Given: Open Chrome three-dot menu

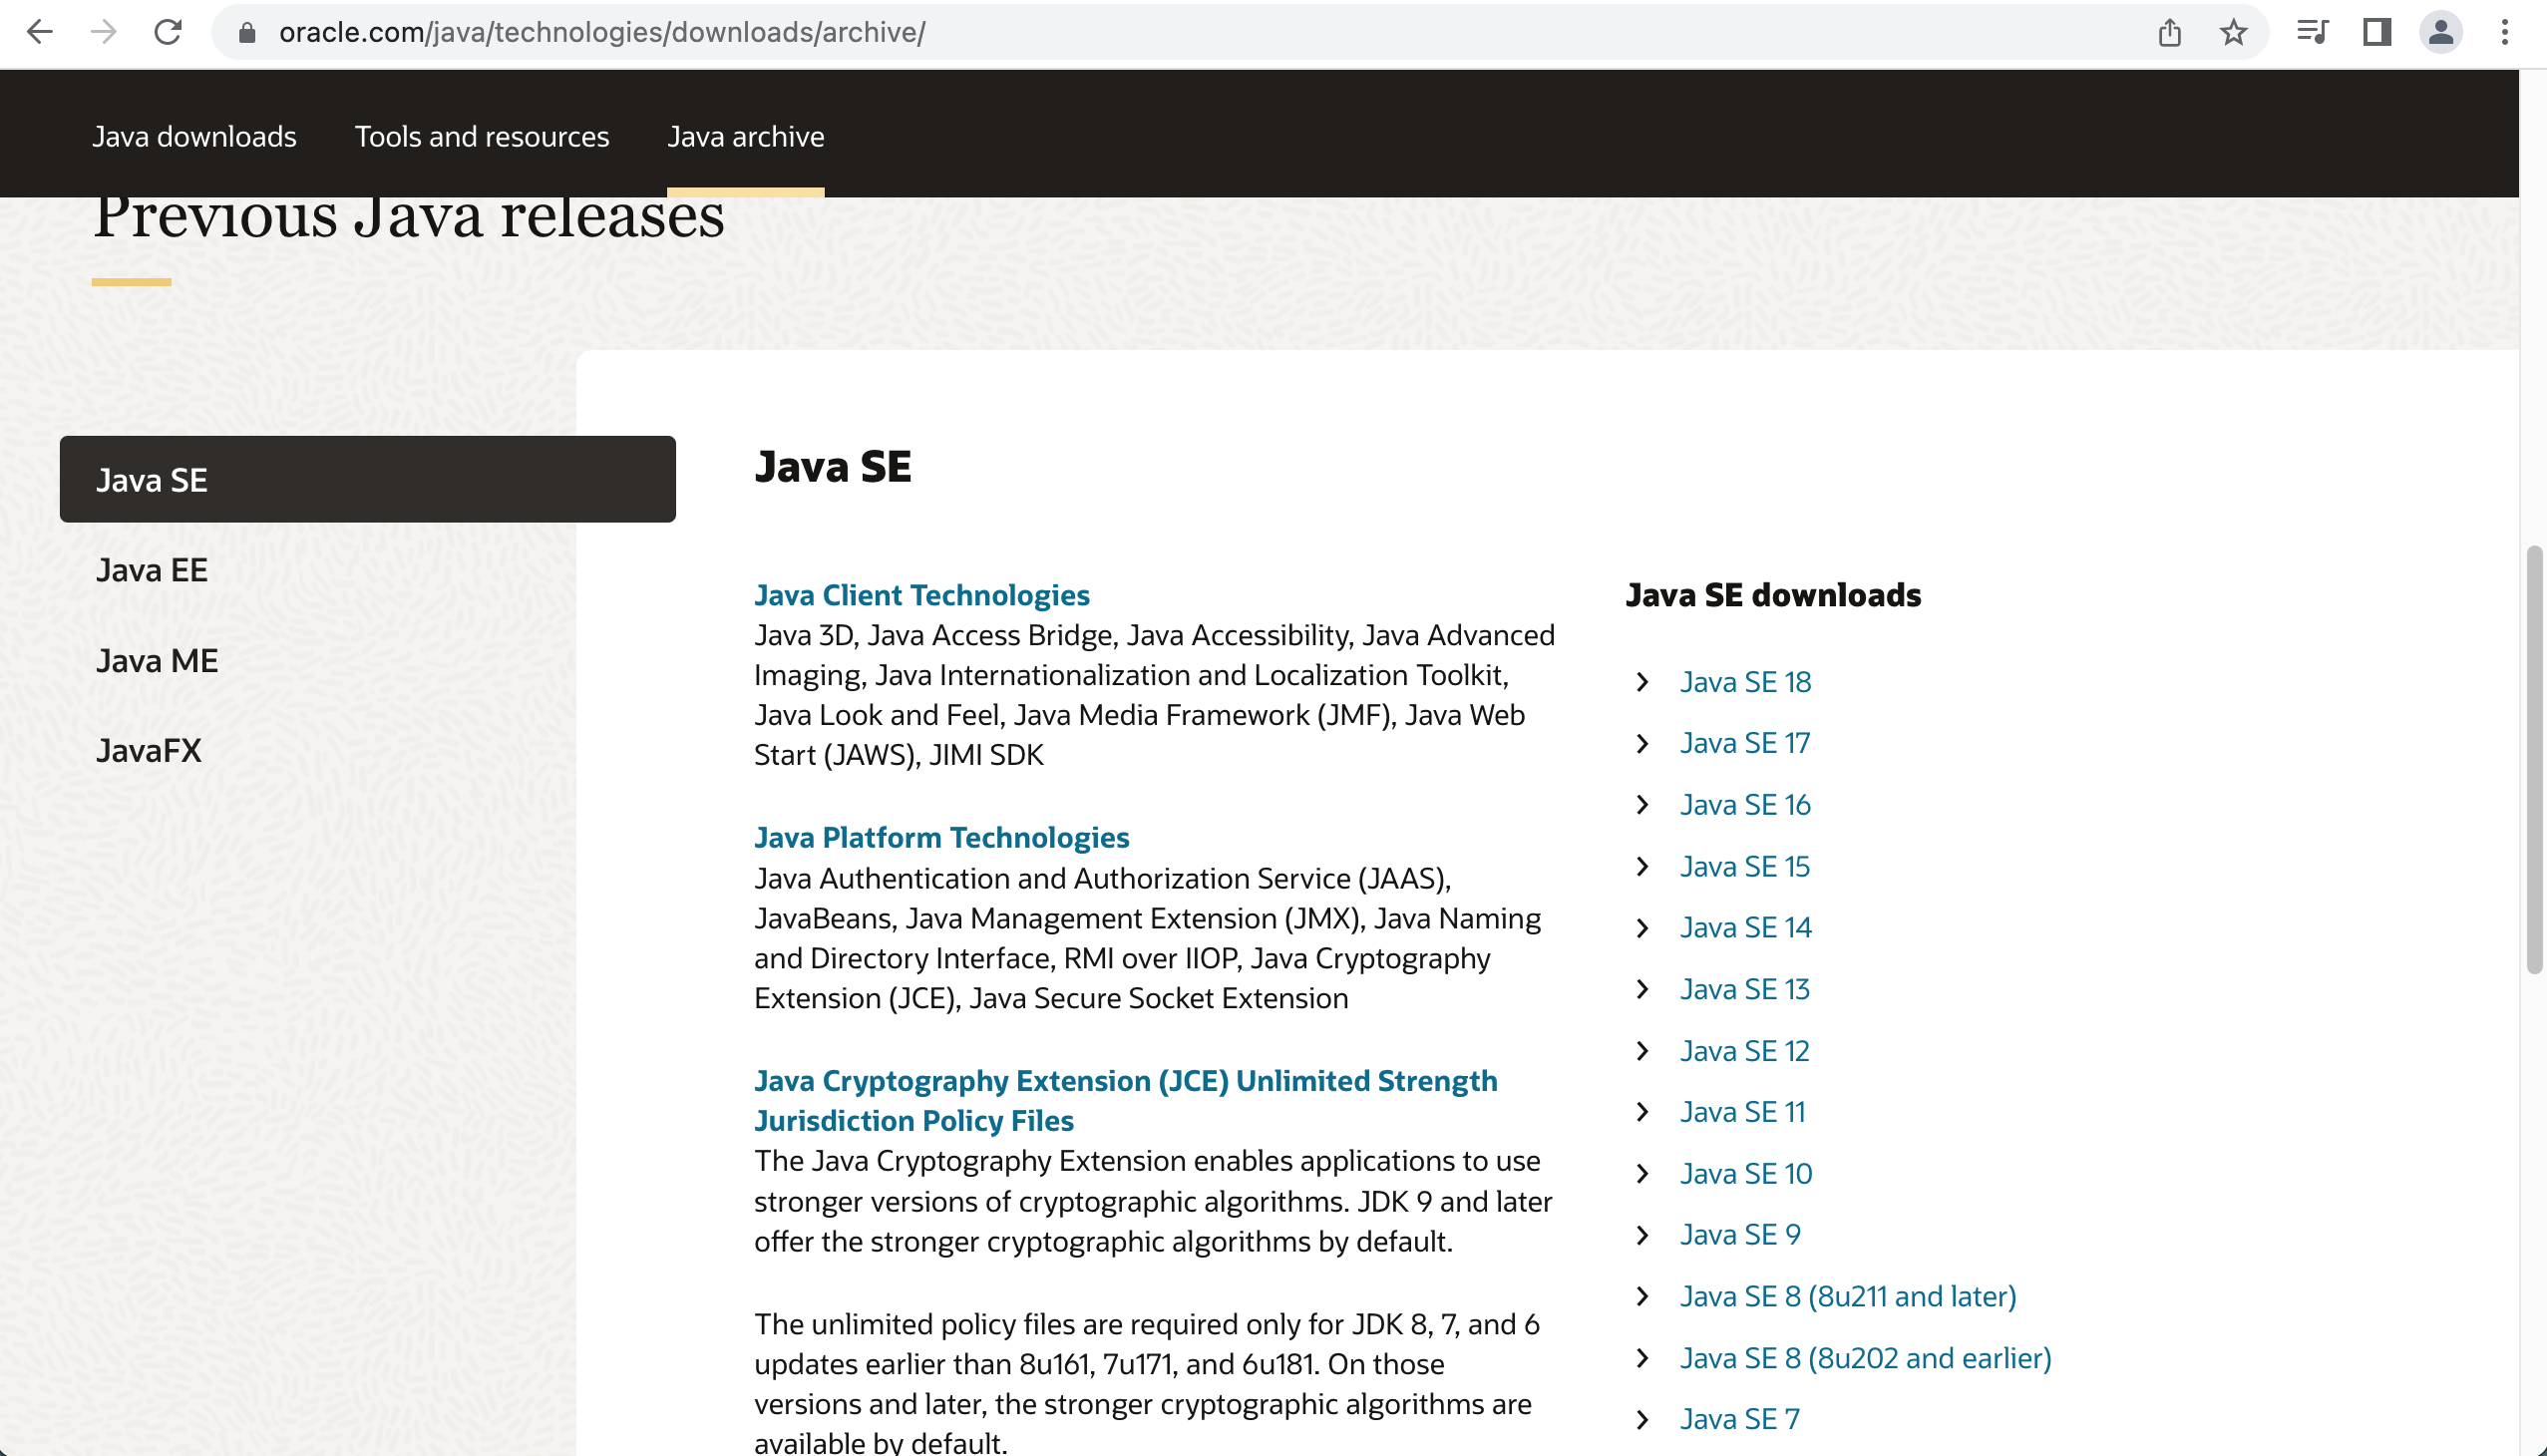Looking at the screenshot, I should [x=2505, y=33].
